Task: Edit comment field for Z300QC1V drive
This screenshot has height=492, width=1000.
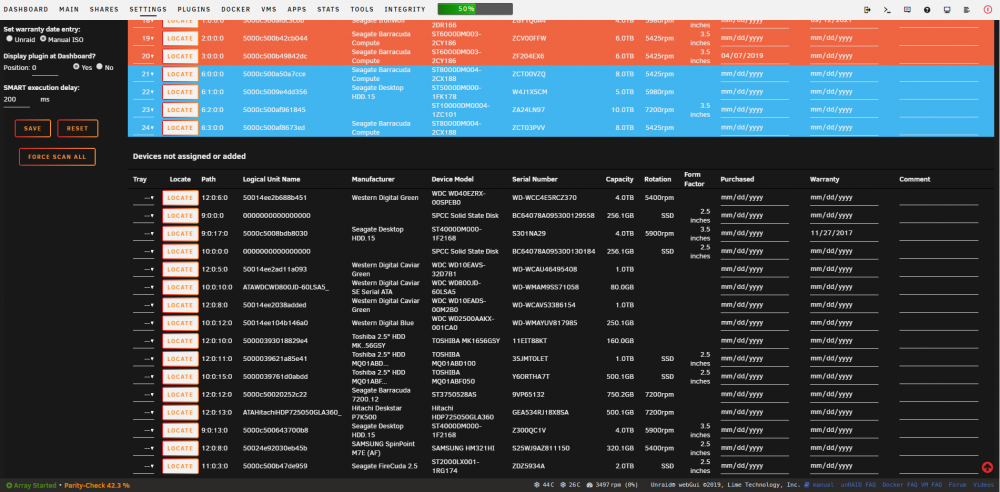Action: (938, 430)
